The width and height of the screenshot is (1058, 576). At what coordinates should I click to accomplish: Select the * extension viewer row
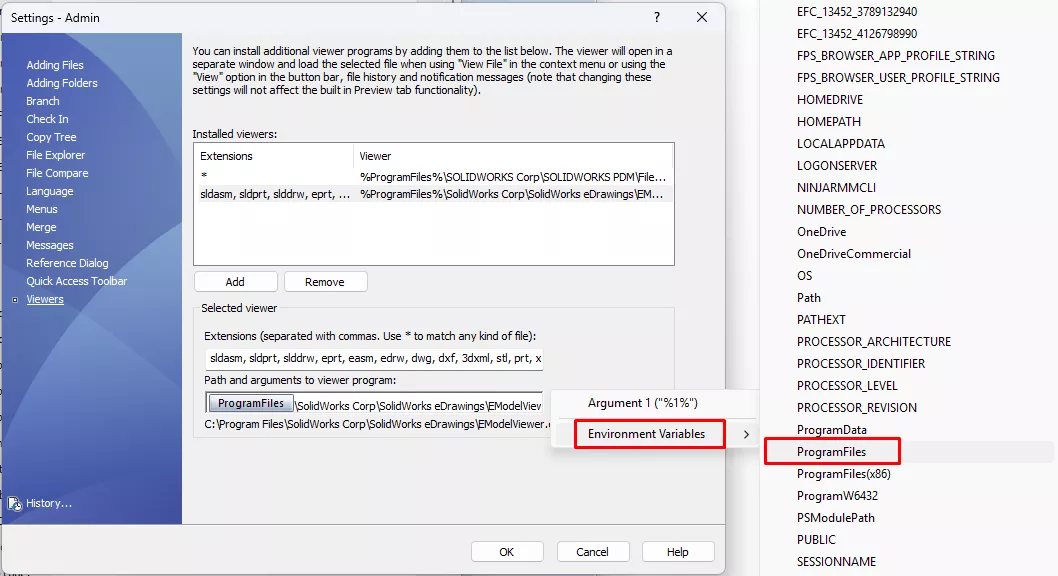(x=433, y=177)
